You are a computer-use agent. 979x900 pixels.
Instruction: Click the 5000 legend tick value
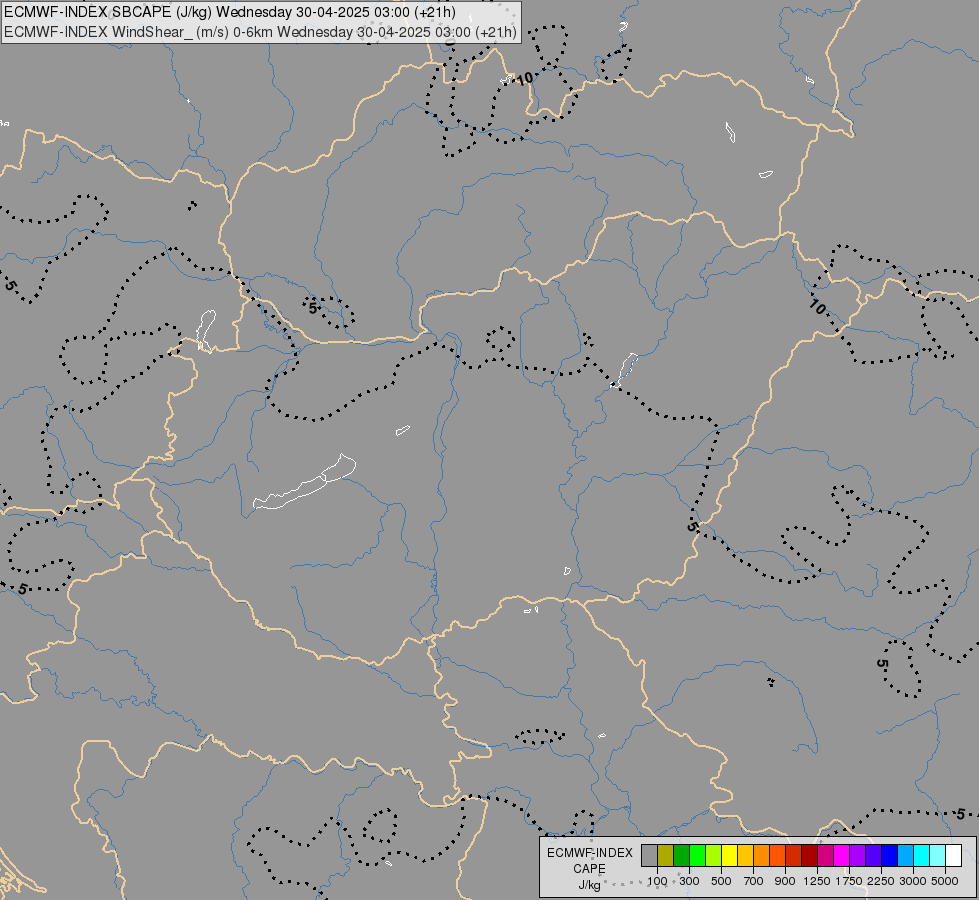point(945,881)
